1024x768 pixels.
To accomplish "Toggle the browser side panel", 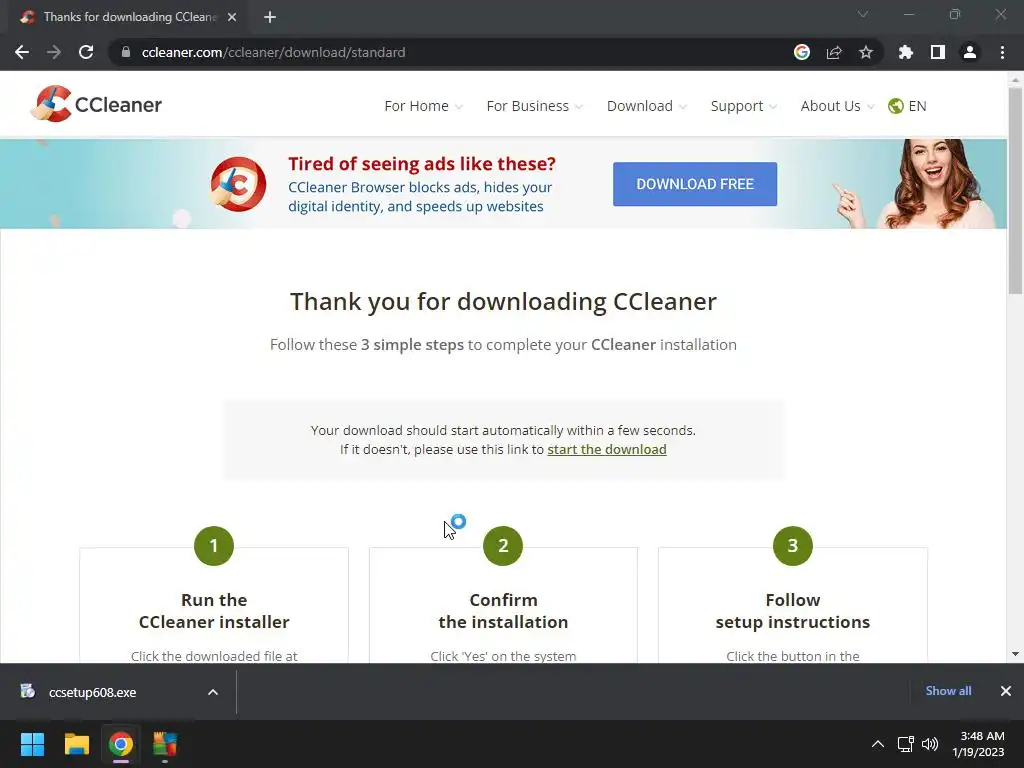I will 938,52.
